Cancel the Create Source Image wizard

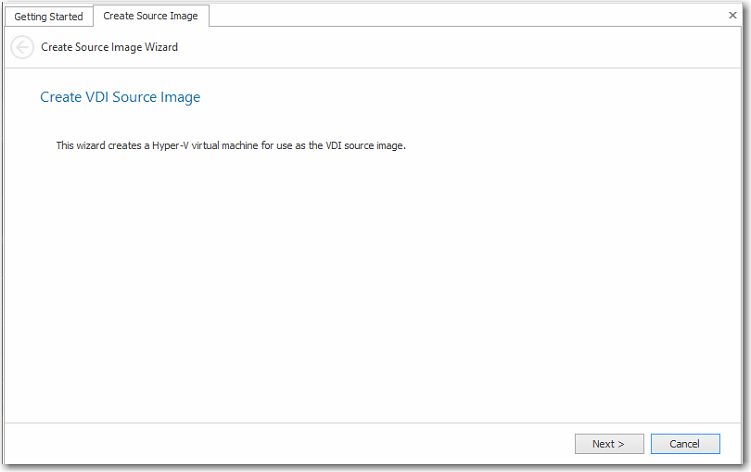685,444
